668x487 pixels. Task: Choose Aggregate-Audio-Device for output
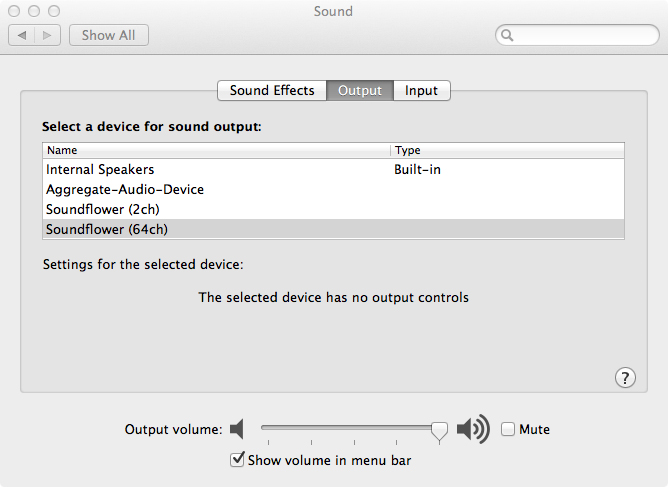click(x=125, y=189)
